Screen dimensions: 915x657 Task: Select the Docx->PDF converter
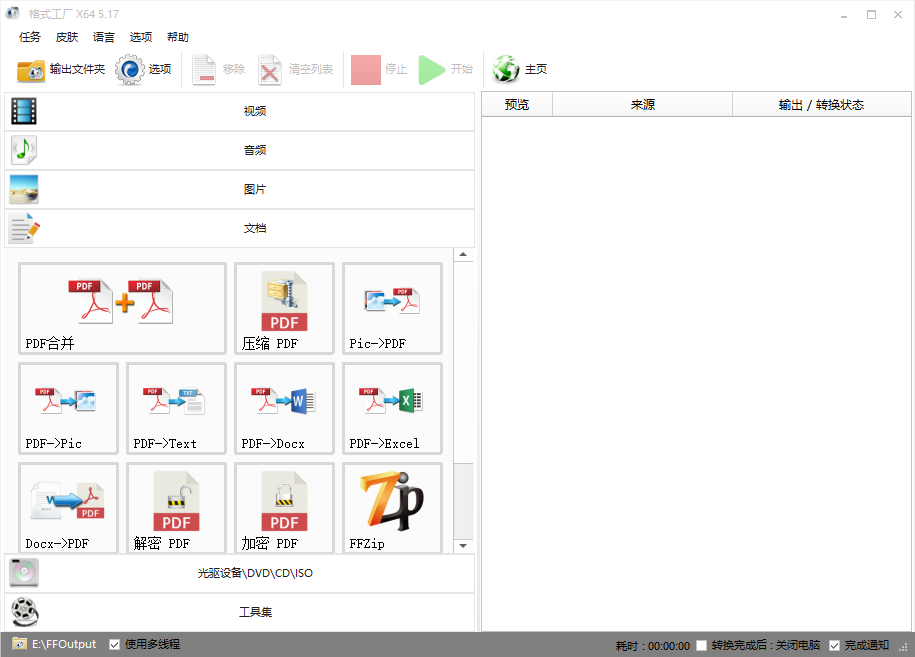[68, 508]
